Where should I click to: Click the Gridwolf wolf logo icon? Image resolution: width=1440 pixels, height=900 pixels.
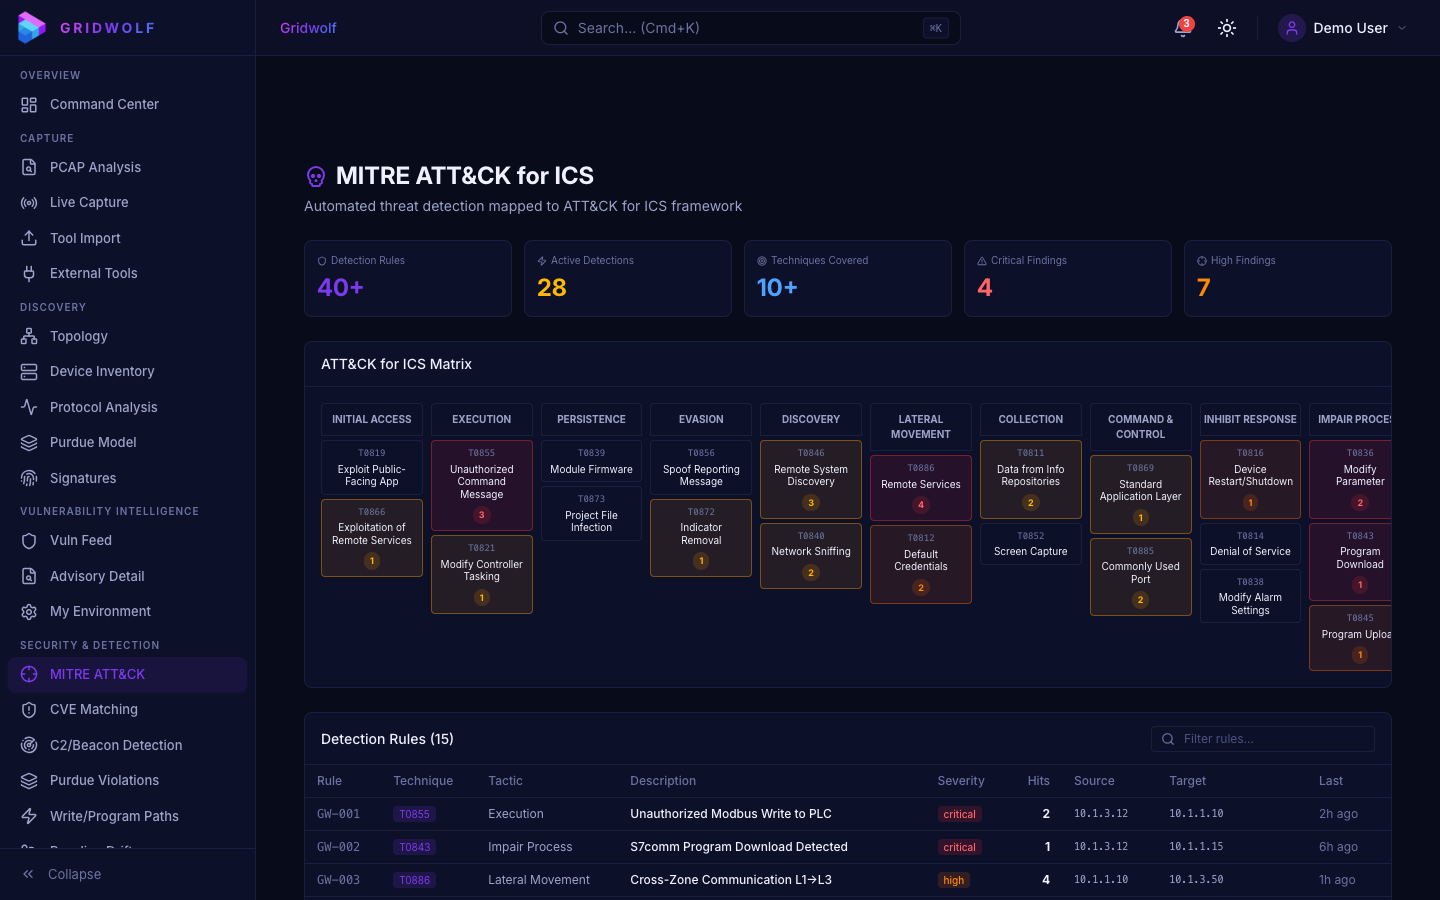click(x=31, y=27)
